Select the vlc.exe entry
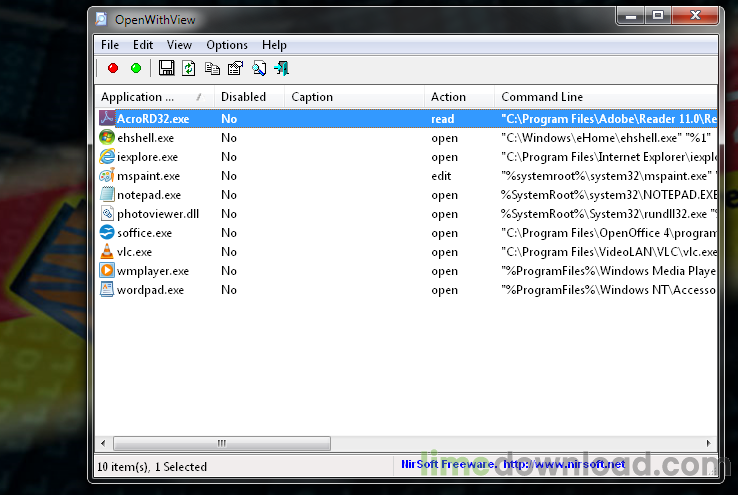 pyautogui.click(x=134, y=252)
